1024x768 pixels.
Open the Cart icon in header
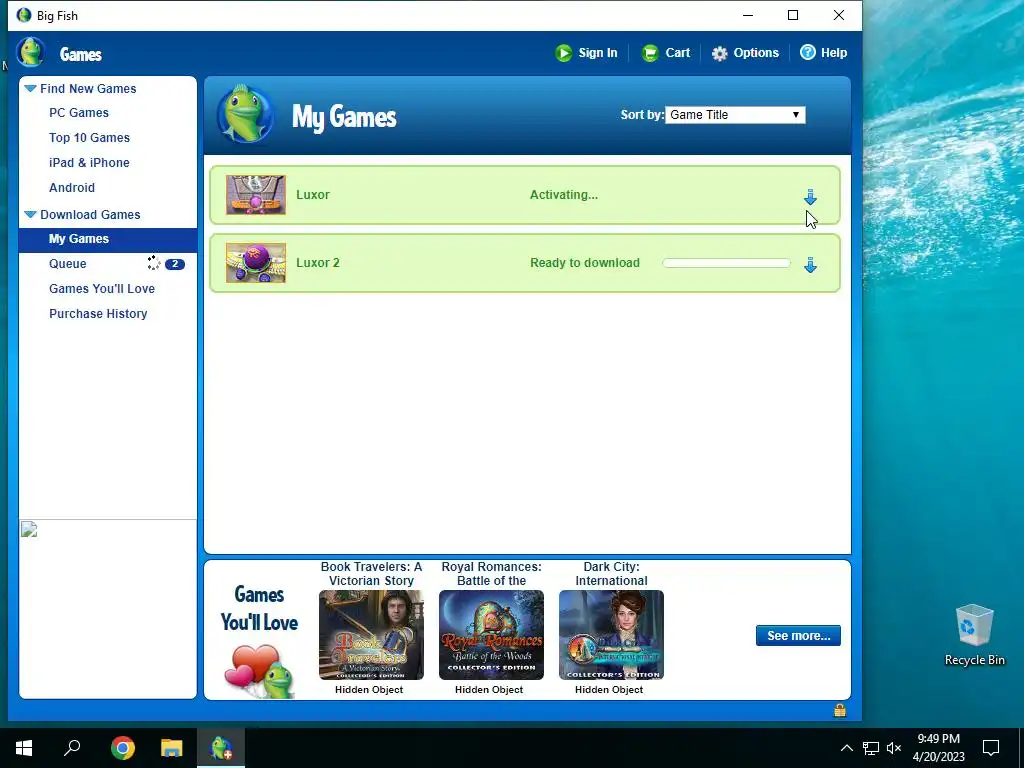[650, 53]
